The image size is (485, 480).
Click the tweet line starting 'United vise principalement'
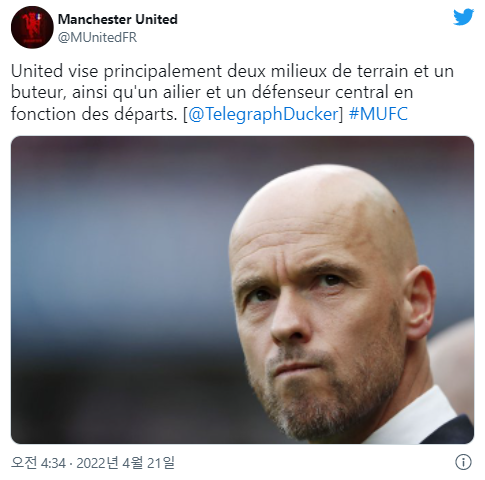[x=232, y=71]
